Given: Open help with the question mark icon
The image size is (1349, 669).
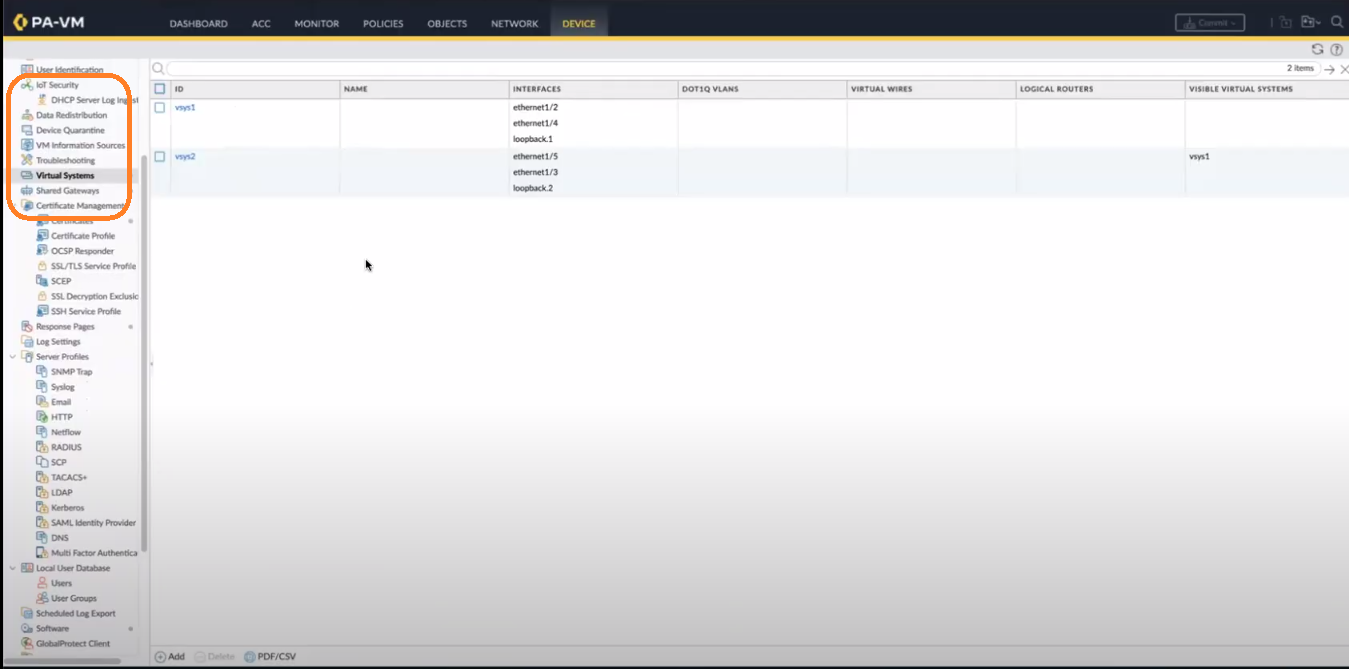Looking at the screenshot, I should tap(1336, 49).
